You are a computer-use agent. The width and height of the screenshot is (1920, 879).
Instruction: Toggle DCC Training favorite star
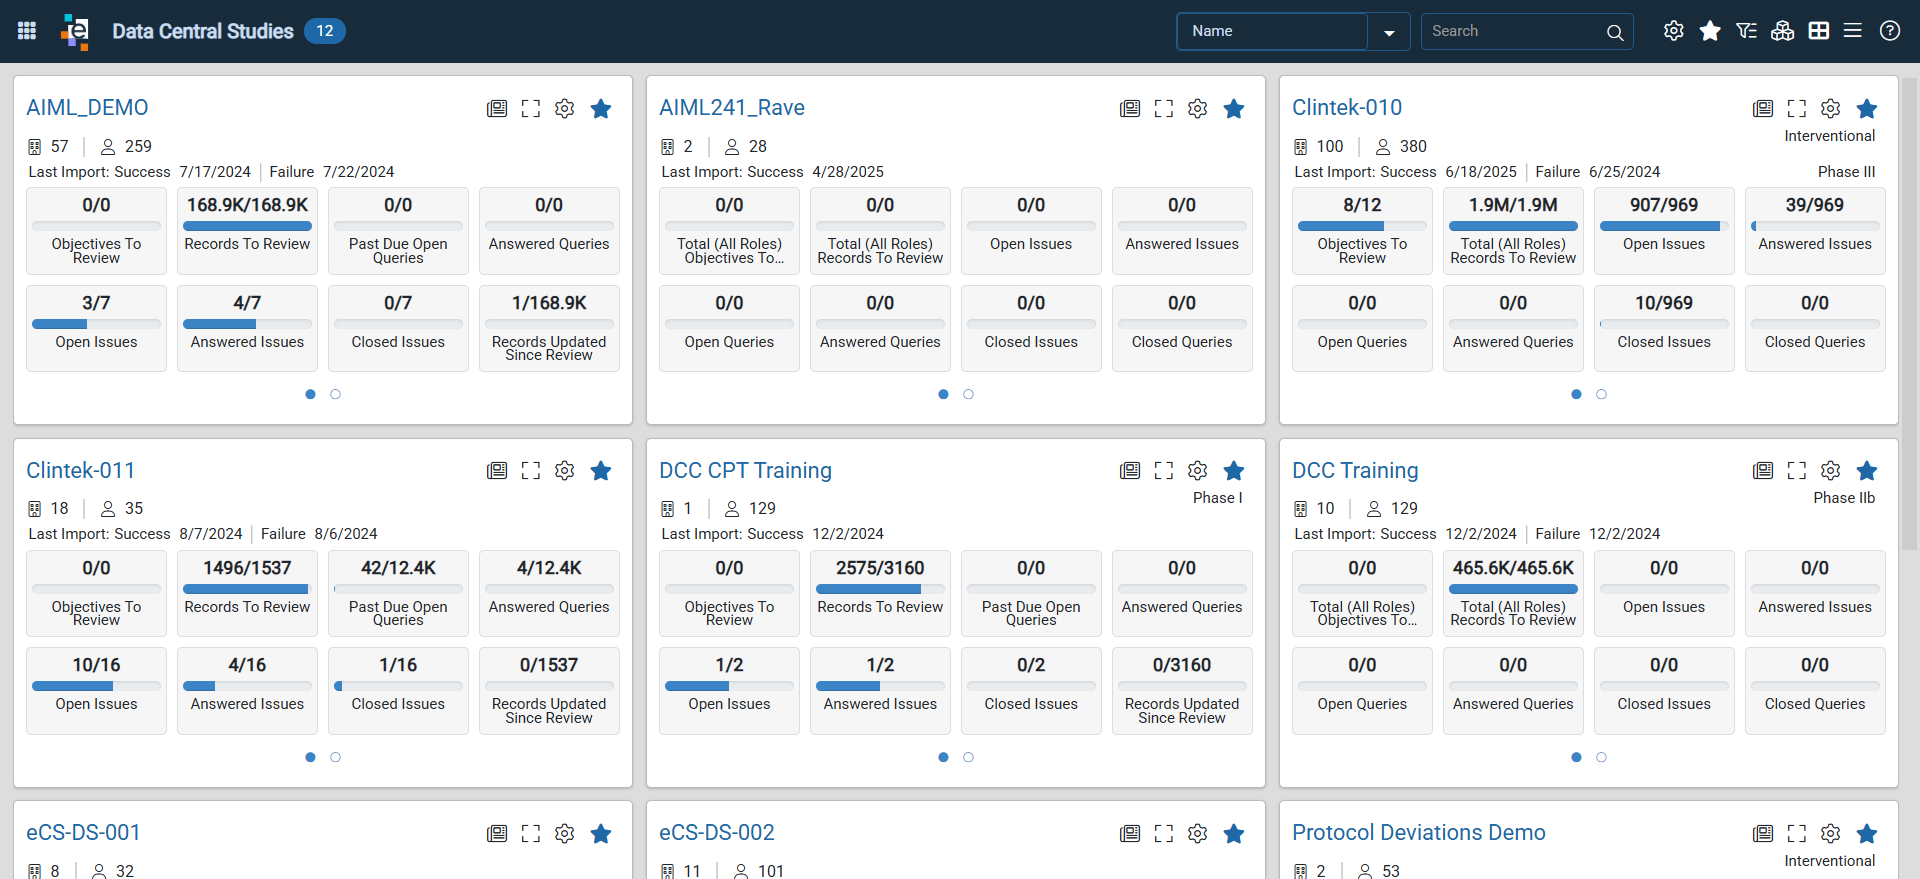1867,470
